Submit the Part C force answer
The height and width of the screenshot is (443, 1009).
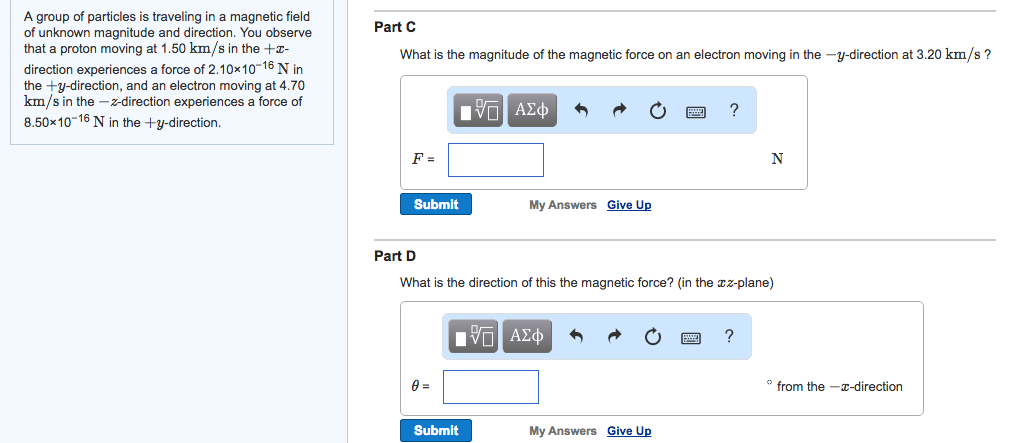coord(436,204)
